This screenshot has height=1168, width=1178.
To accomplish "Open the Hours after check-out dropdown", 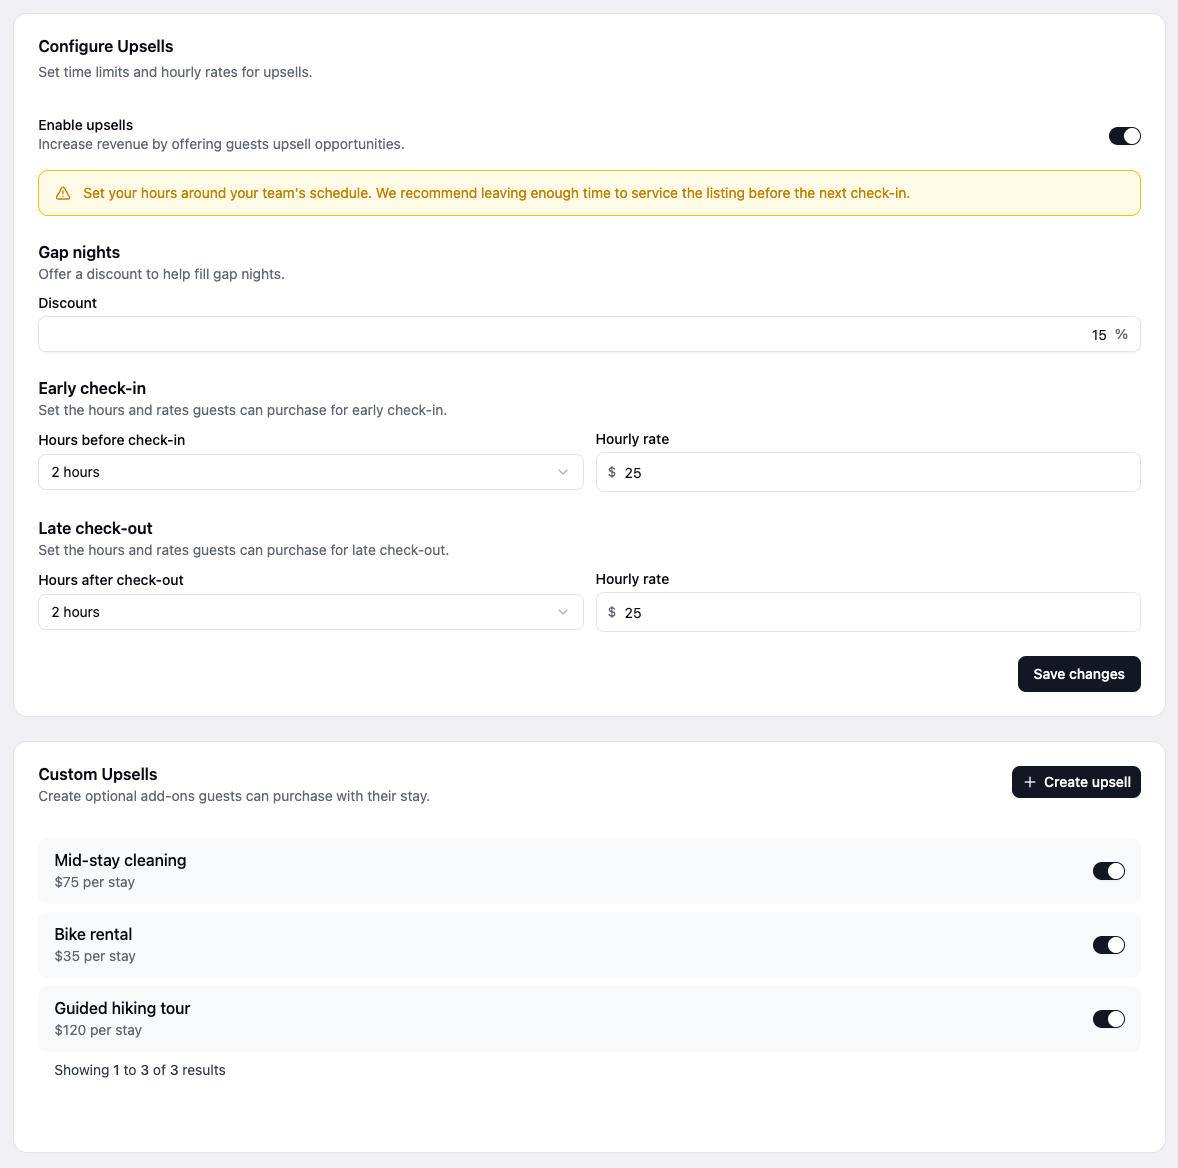I will pos(310,611).
